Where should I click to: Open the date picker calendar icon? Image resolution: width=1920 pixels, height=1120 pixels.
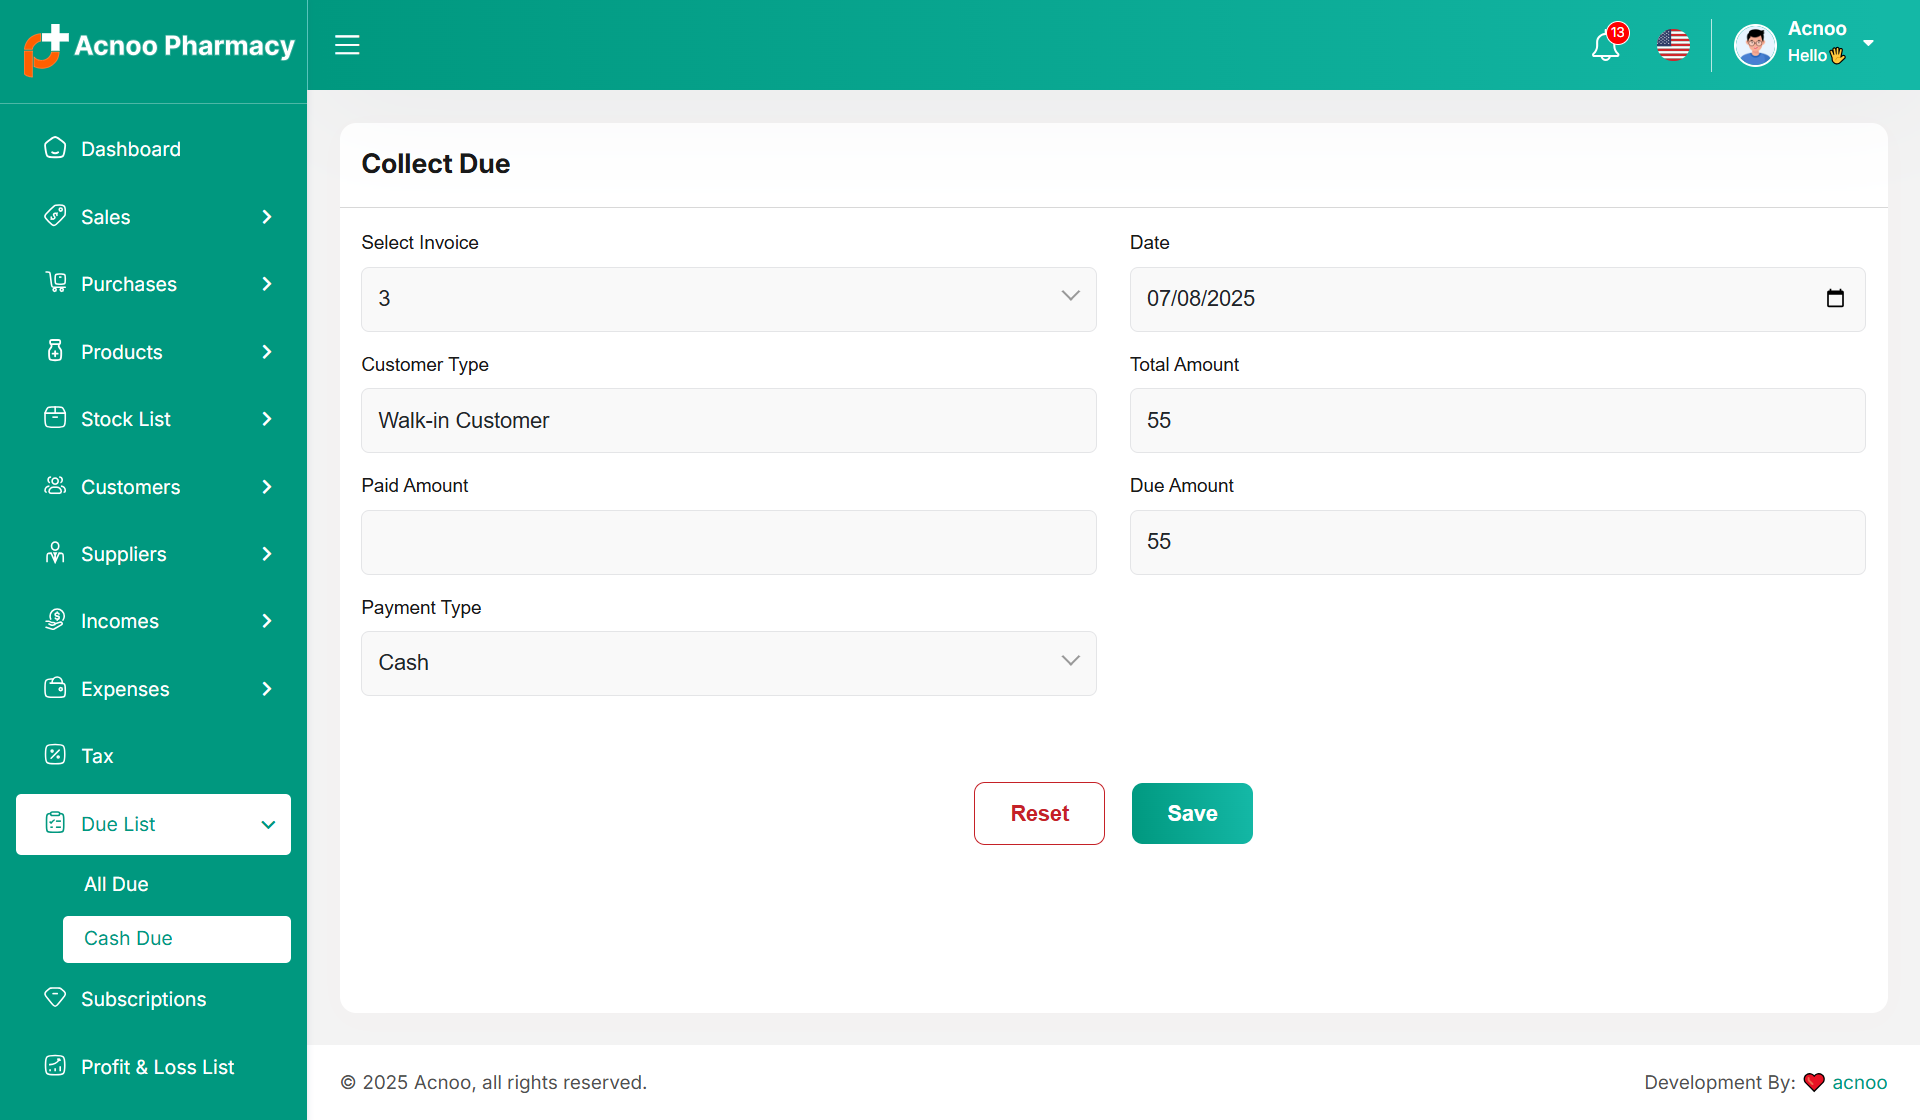[1835, 299]
